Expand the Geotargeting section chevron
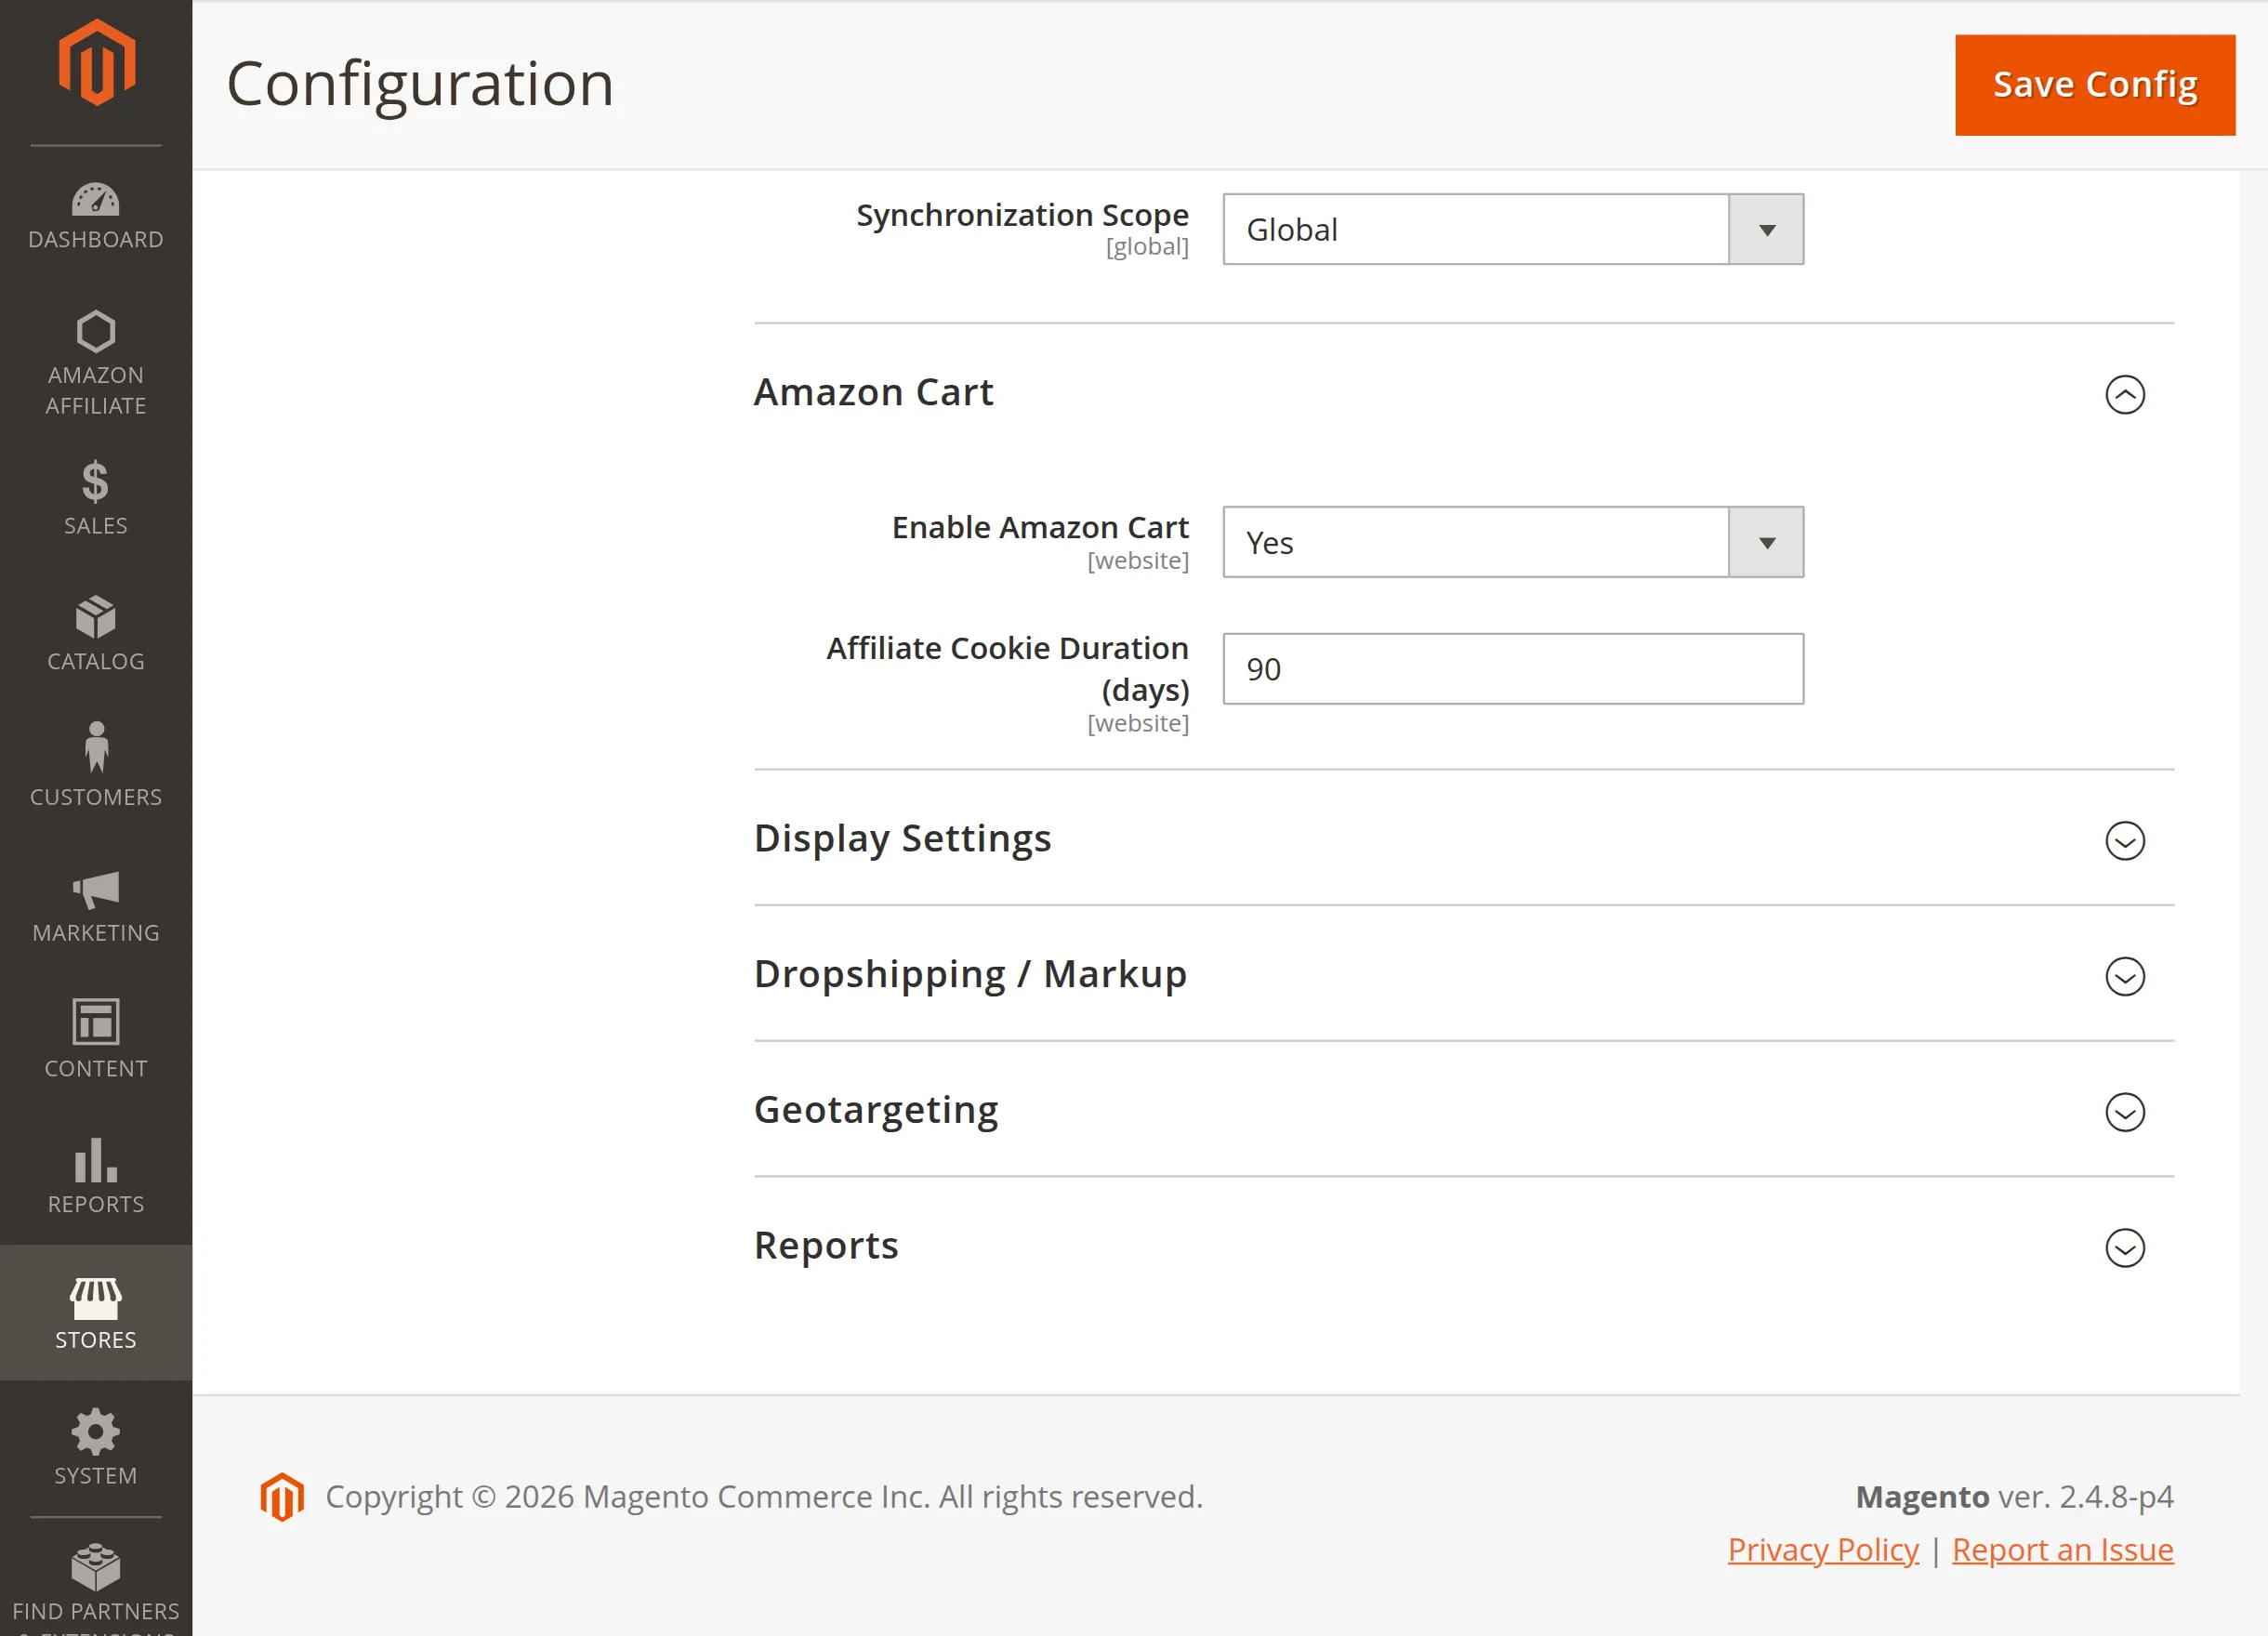This screenshot has height=1636, width=2268. coord(2124,1112)
